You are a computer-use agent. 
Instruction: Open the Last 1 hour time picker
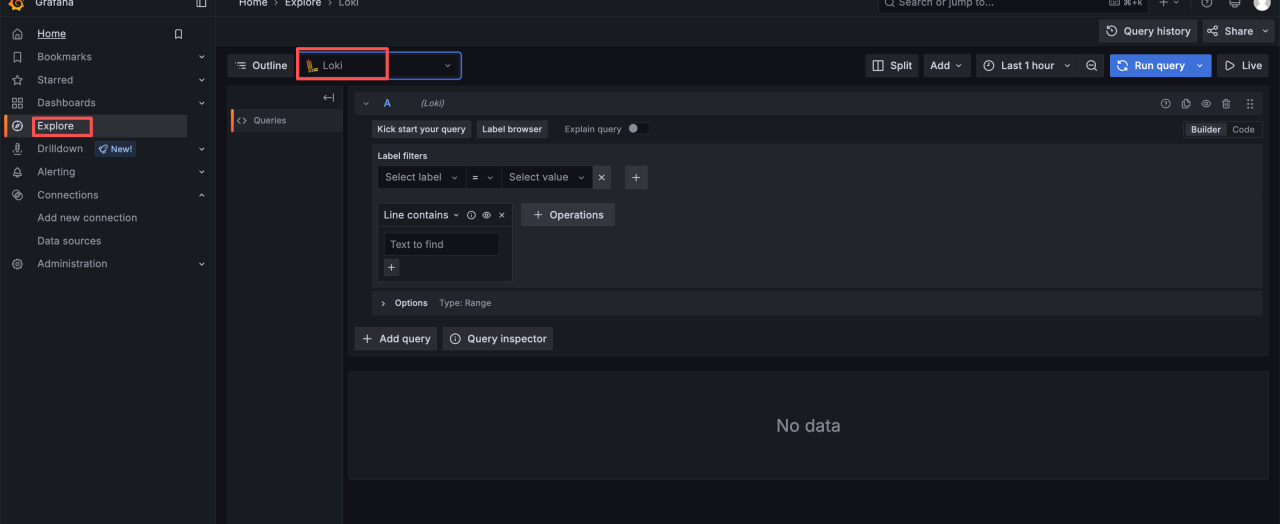coord(1026,66)
